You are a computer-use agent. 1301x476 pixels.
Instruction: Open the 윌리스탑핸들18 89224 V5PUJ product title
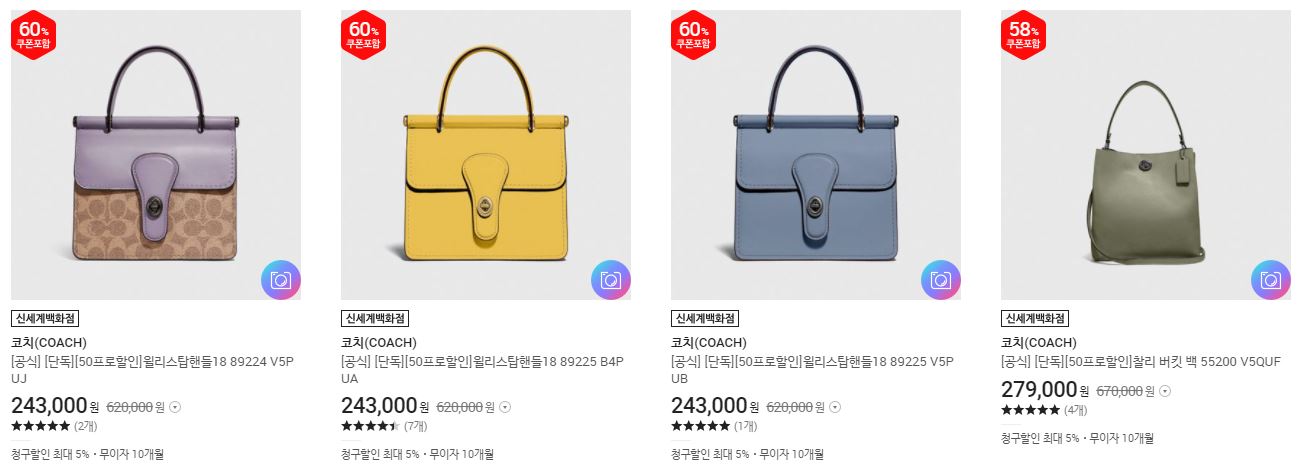(x=152, y=370)
